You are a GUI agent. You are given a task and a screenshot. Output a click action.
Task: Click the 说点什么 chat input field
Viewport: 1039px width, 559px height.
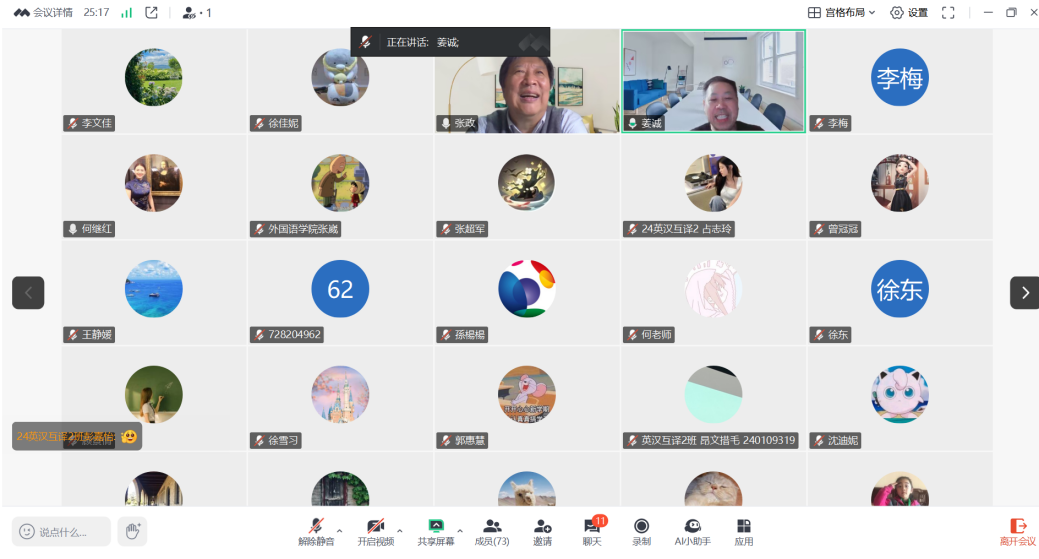(62, 531)
